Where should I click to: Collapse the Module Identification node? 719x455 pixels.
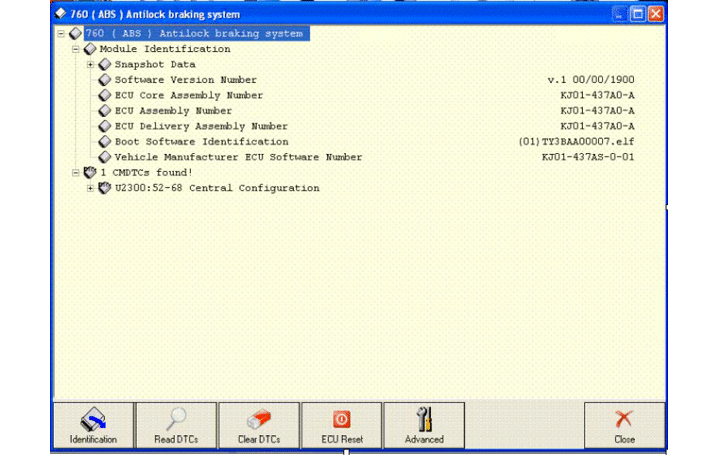(76, 49)
